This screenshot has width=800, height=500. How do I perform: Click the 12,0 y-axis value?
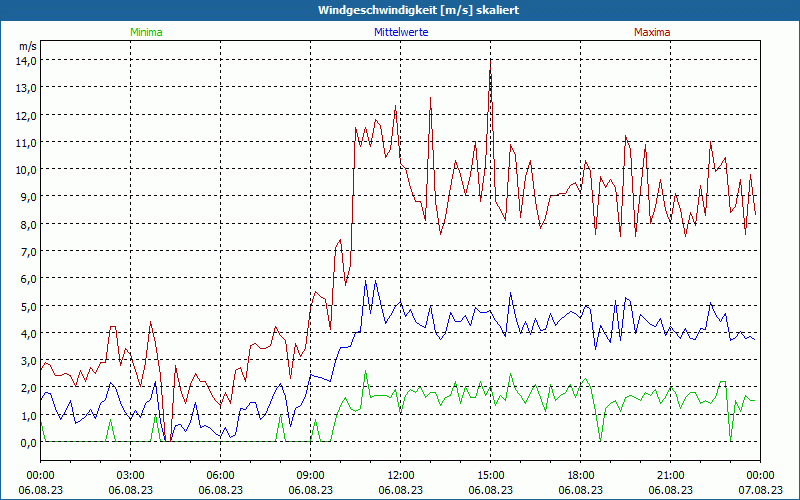(x=28, y=115)
